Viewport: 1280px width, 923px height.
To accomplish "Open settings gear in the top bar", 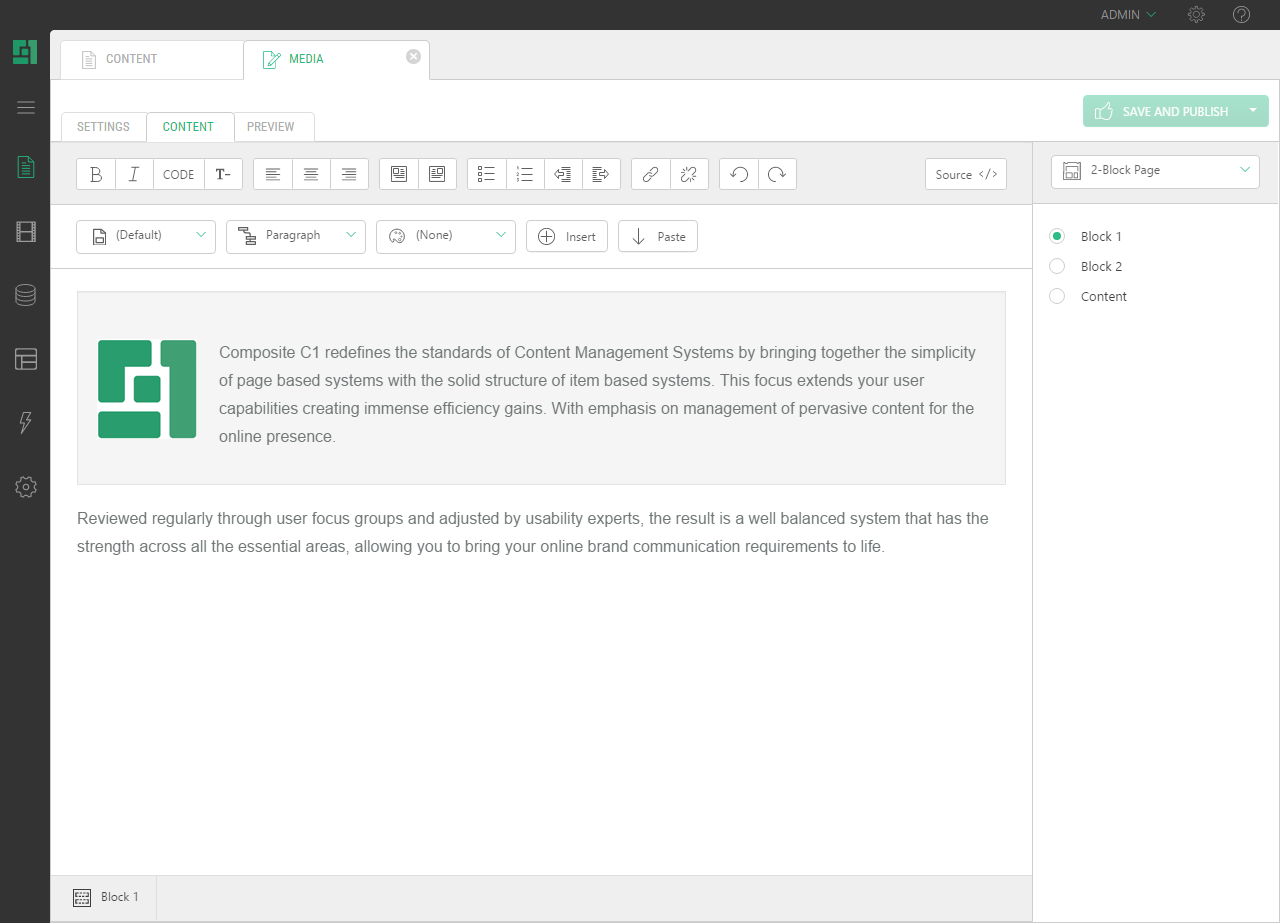I will [1196, 14].
